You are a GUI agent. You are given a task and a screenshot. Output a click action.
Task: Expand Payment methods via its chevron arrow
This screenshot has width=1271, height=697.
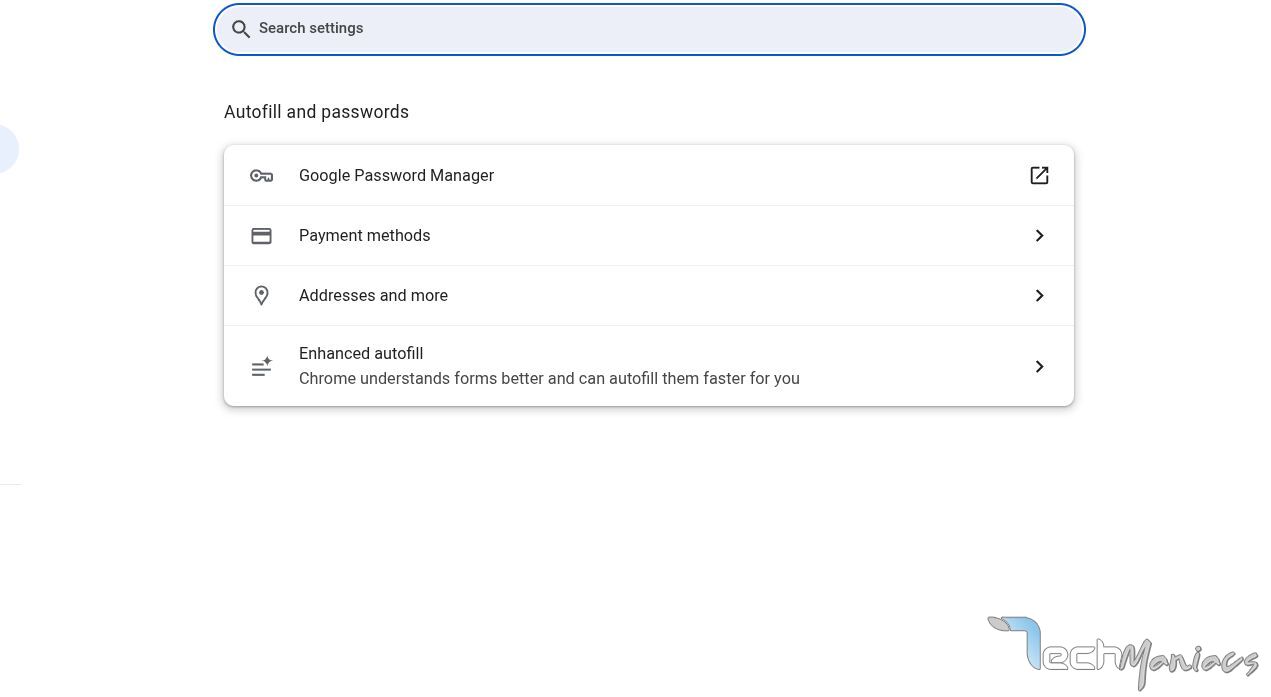click(1039, 236)
